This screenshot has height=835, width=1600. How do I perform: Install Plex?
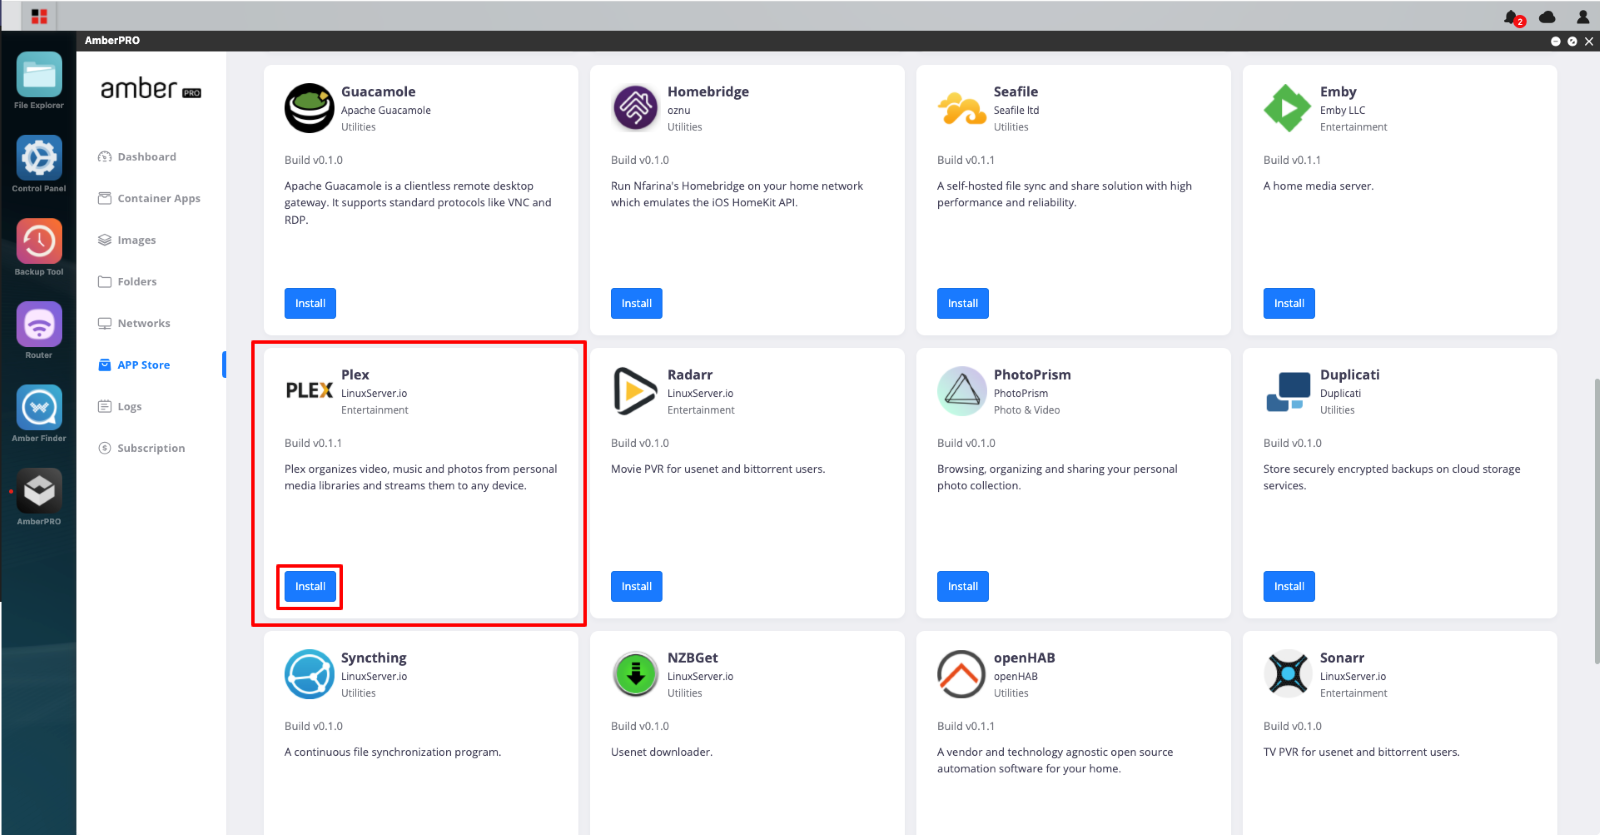pos(310,586)
